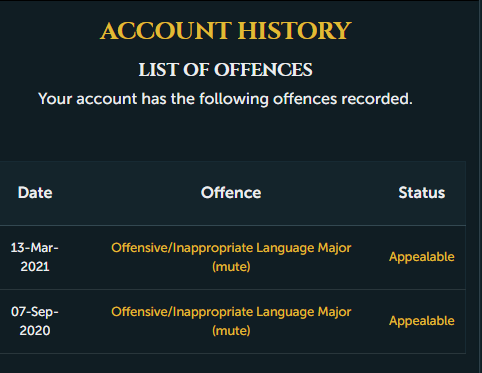Click the 07-Sep- date text in second row
The image size is (482, 373).
(x=35, y=312)
